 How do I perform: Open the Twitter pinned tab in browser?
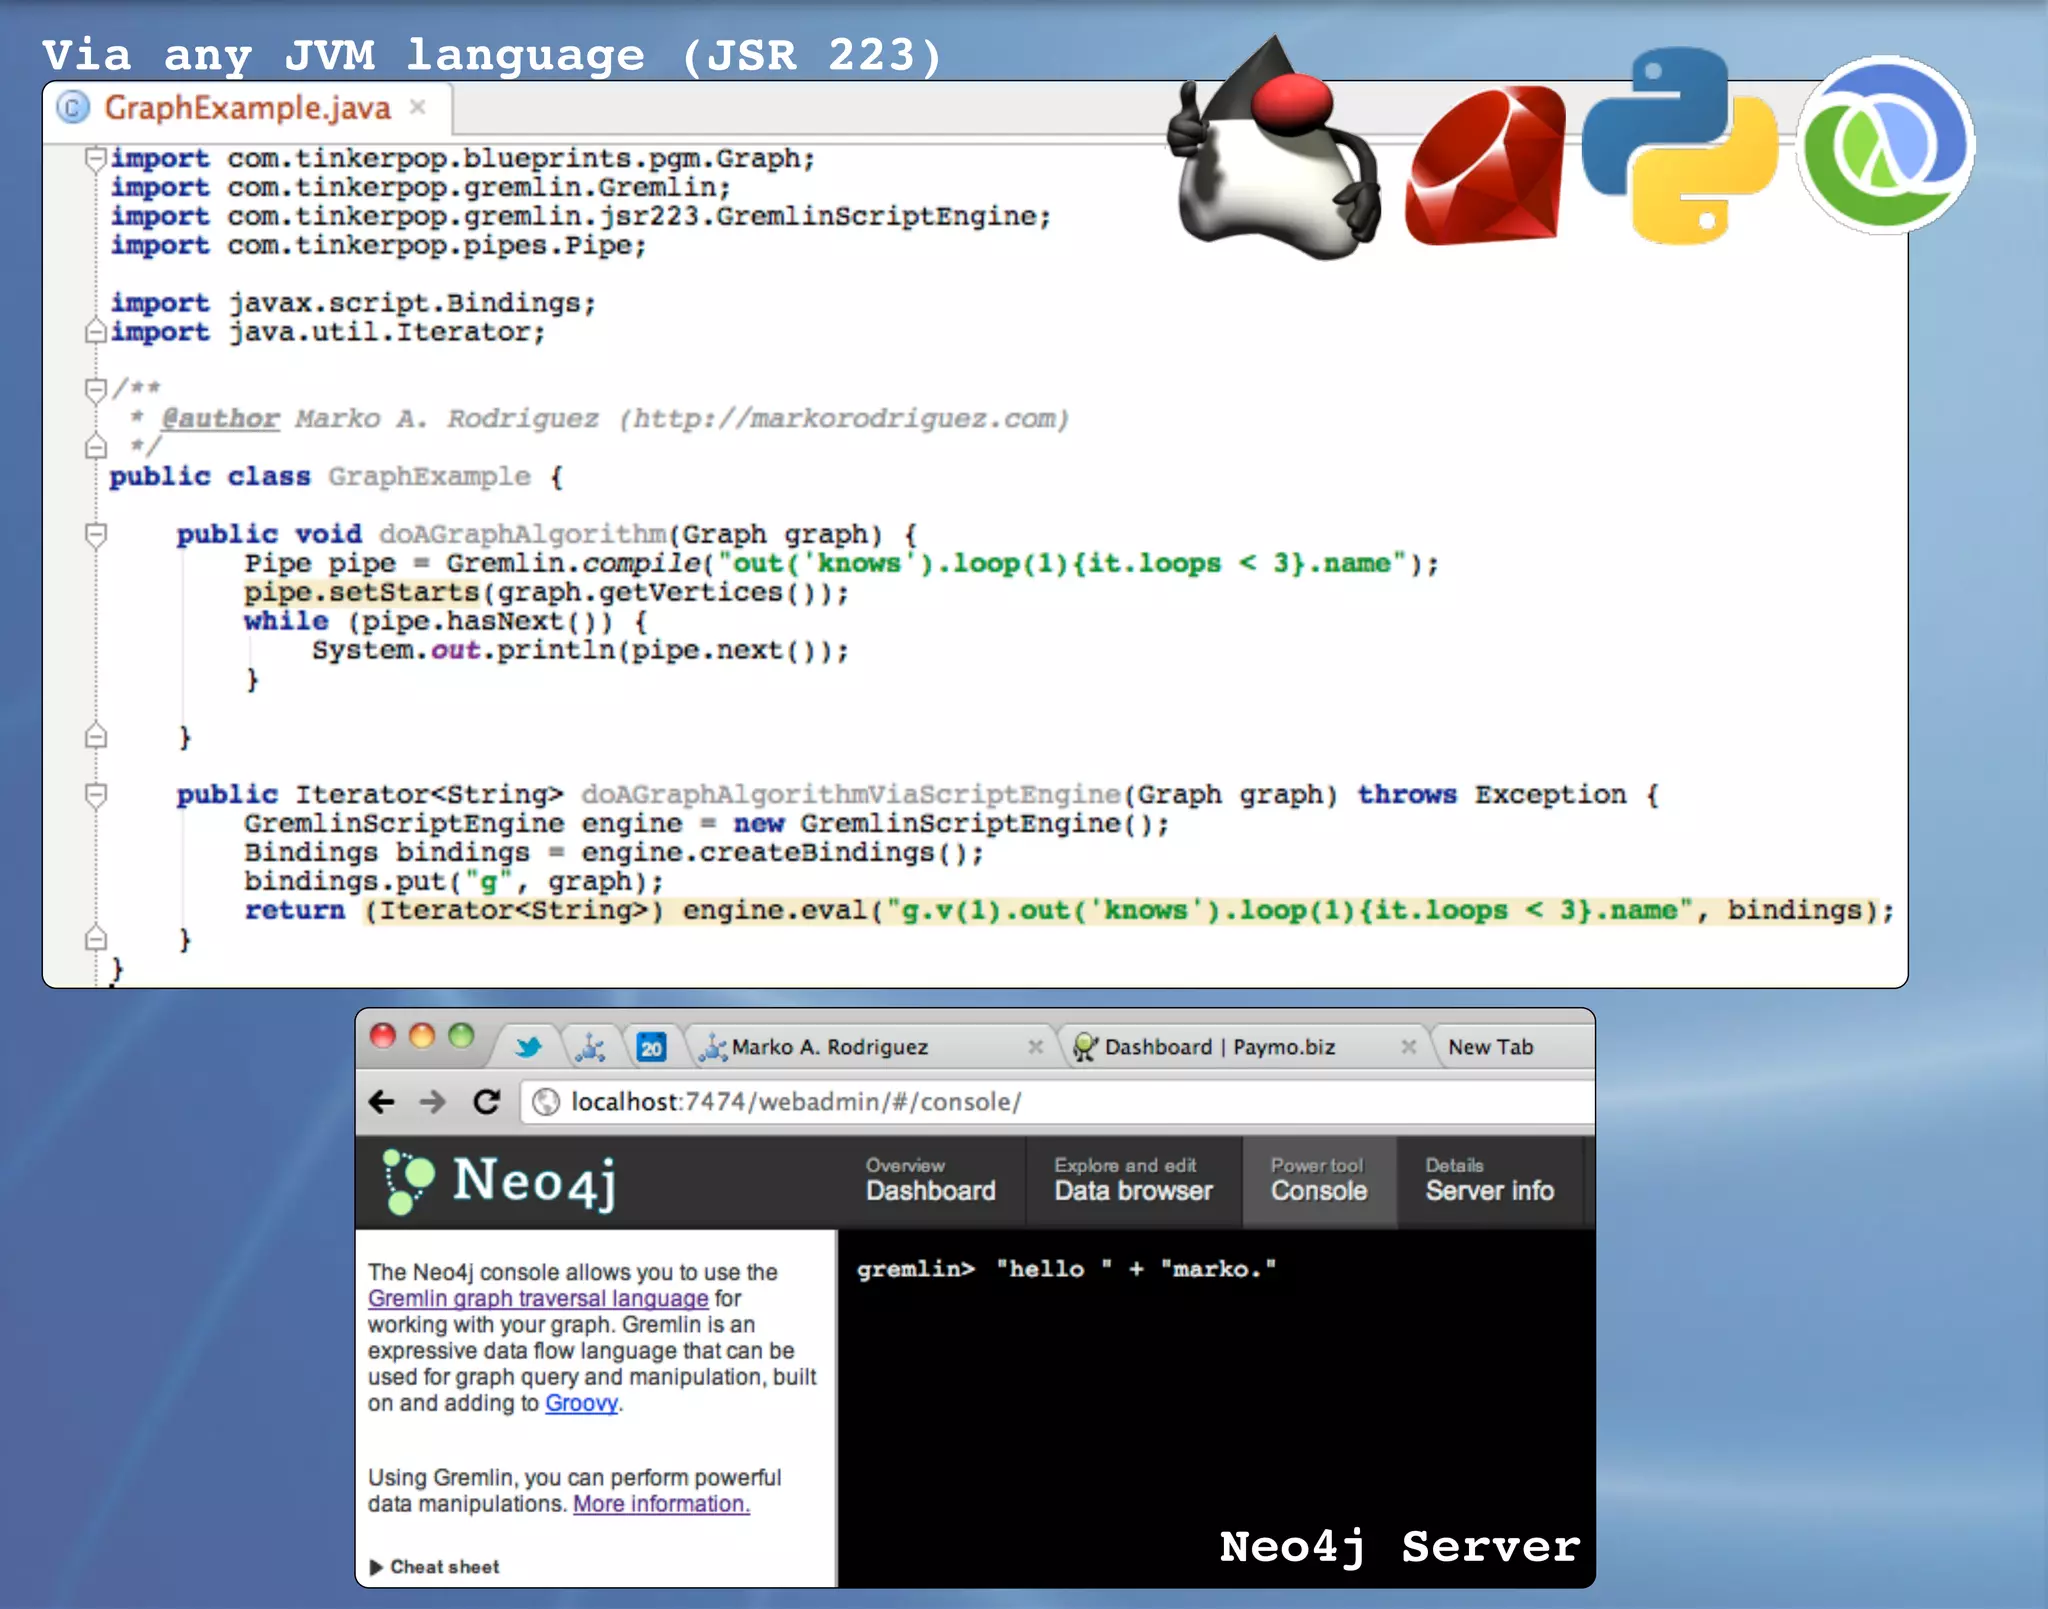tap(528, 1047)
